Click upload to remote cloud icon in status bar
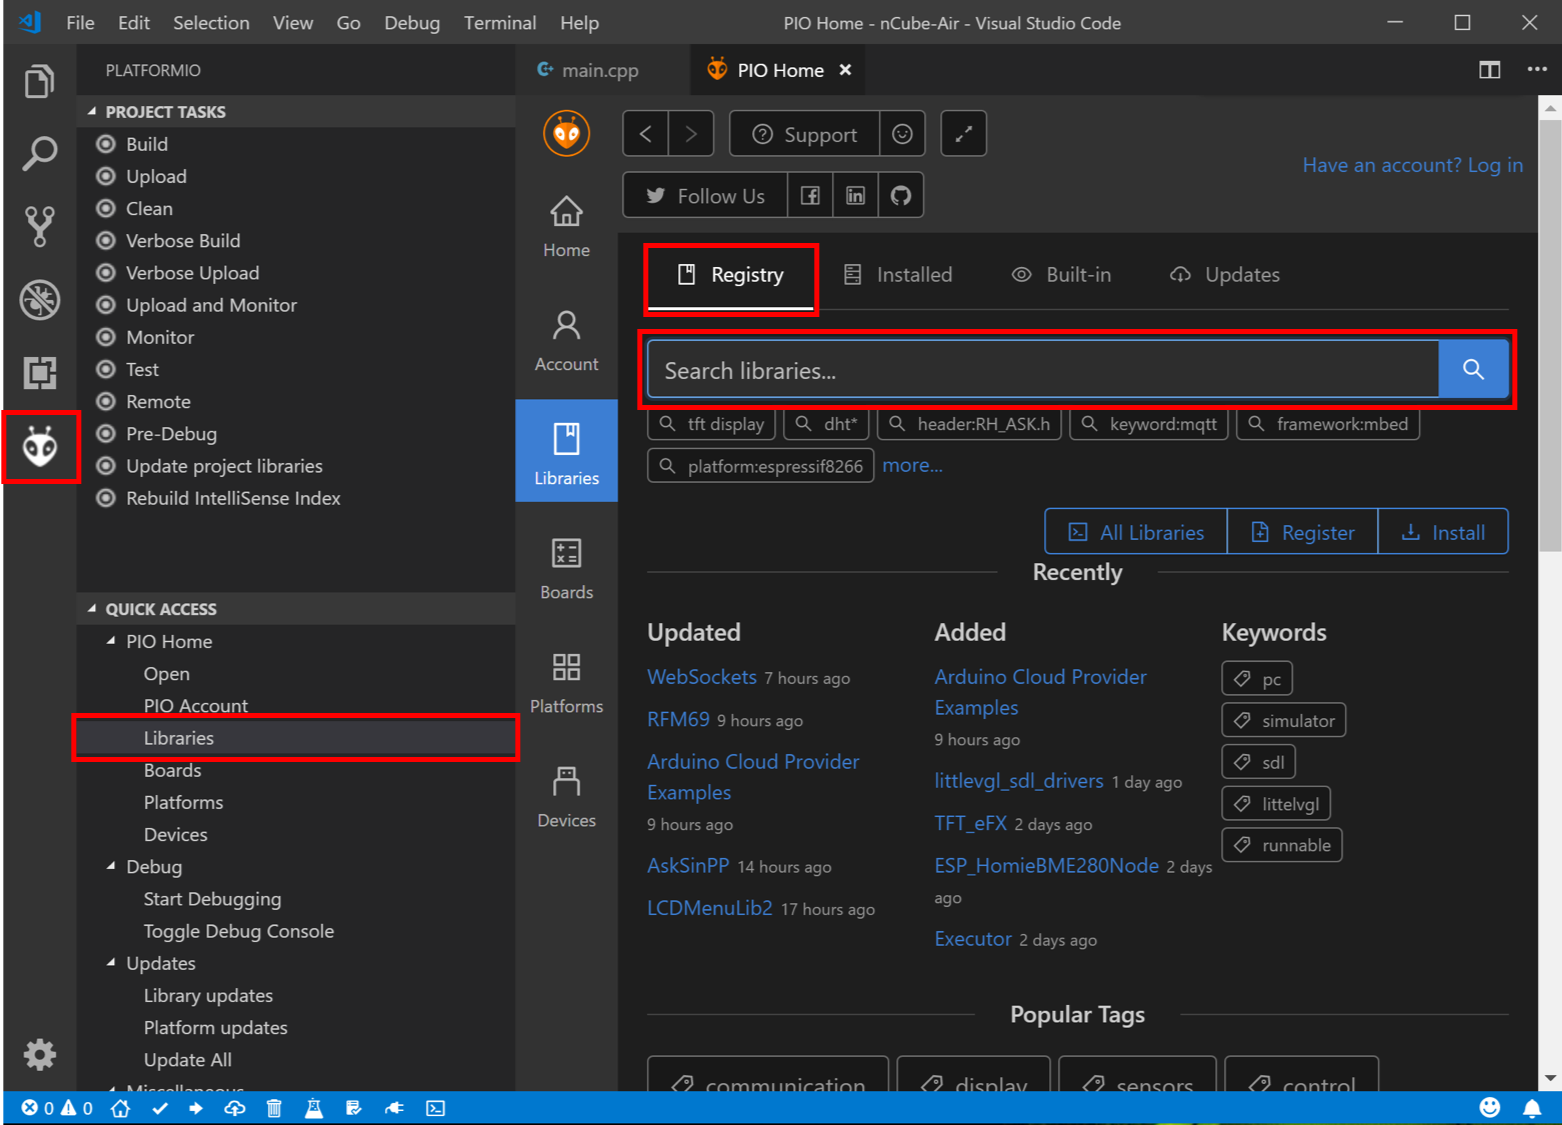This screenshot has width=1562, height=1125. (235, 1108)
